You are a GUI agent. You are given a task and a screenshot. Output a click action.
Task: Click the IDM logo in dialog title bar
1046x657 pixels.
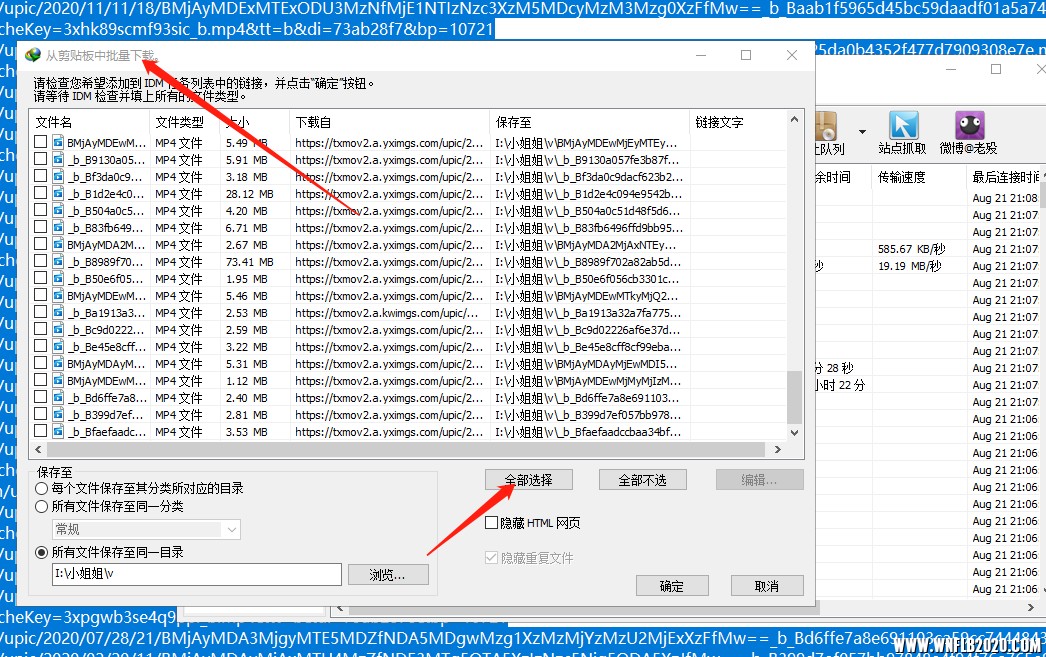[x=33, y=55]
